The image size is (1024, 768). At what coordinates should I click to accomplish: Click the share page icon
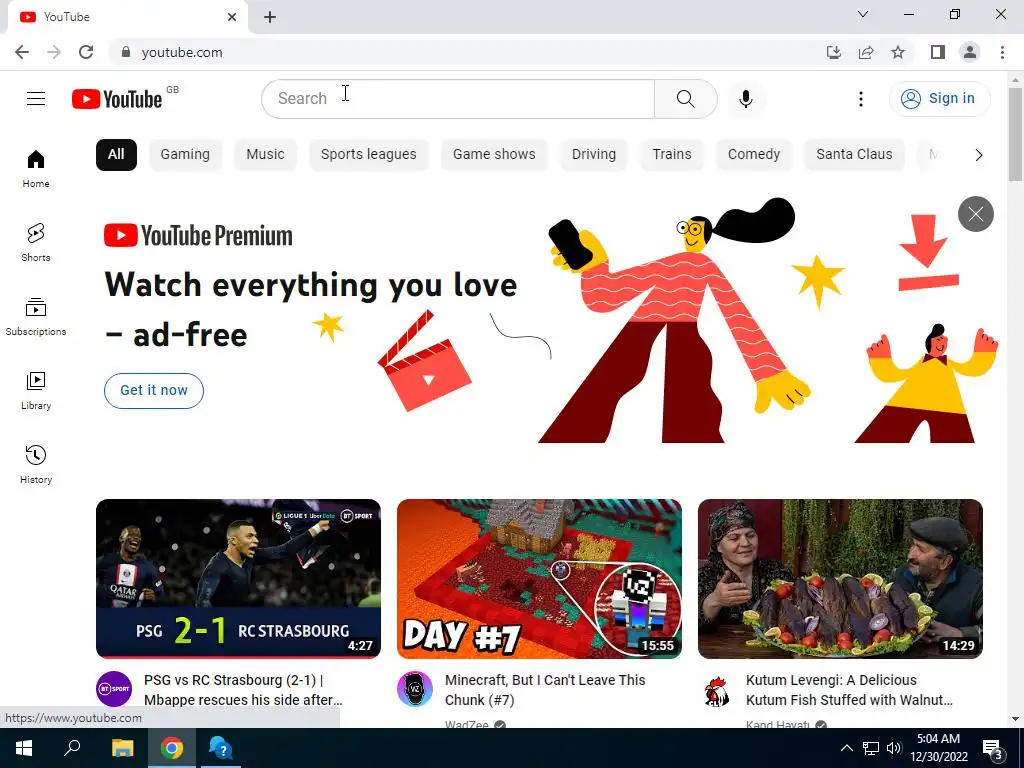866,52
